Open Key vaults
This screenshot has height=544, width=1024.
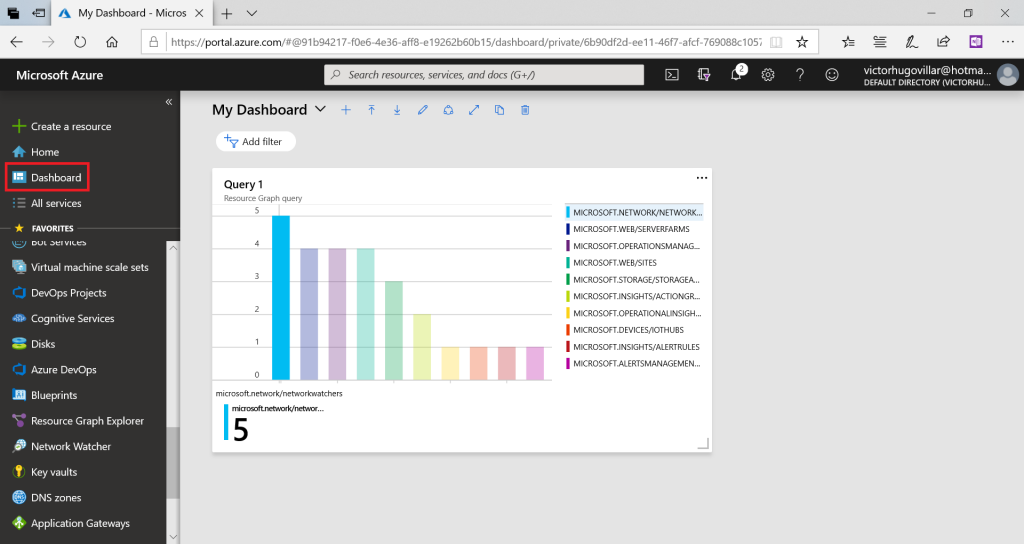[44, 472]
